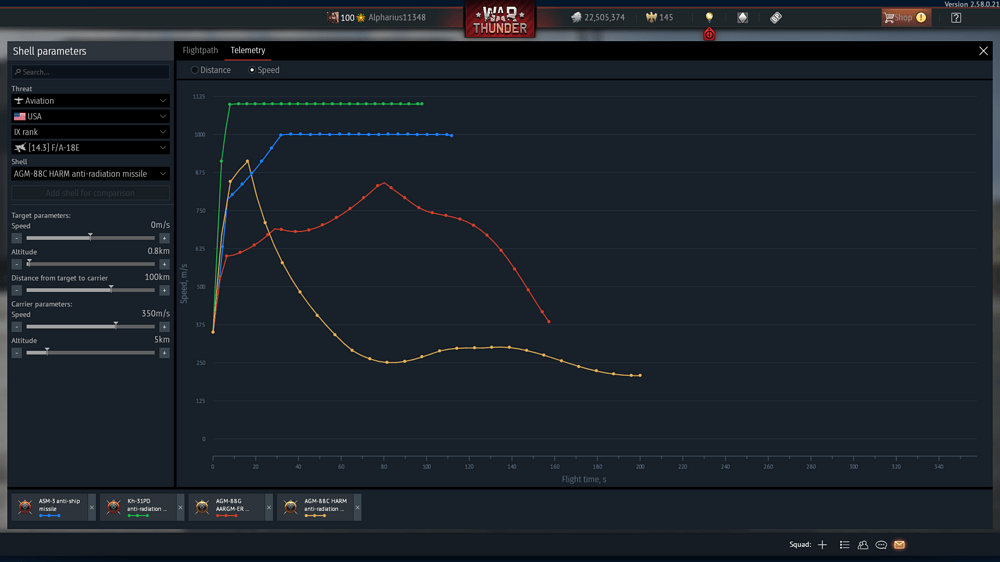The image size is (1000, 562).
Task: Open the mail envelope icon
Action: point(899,545)
